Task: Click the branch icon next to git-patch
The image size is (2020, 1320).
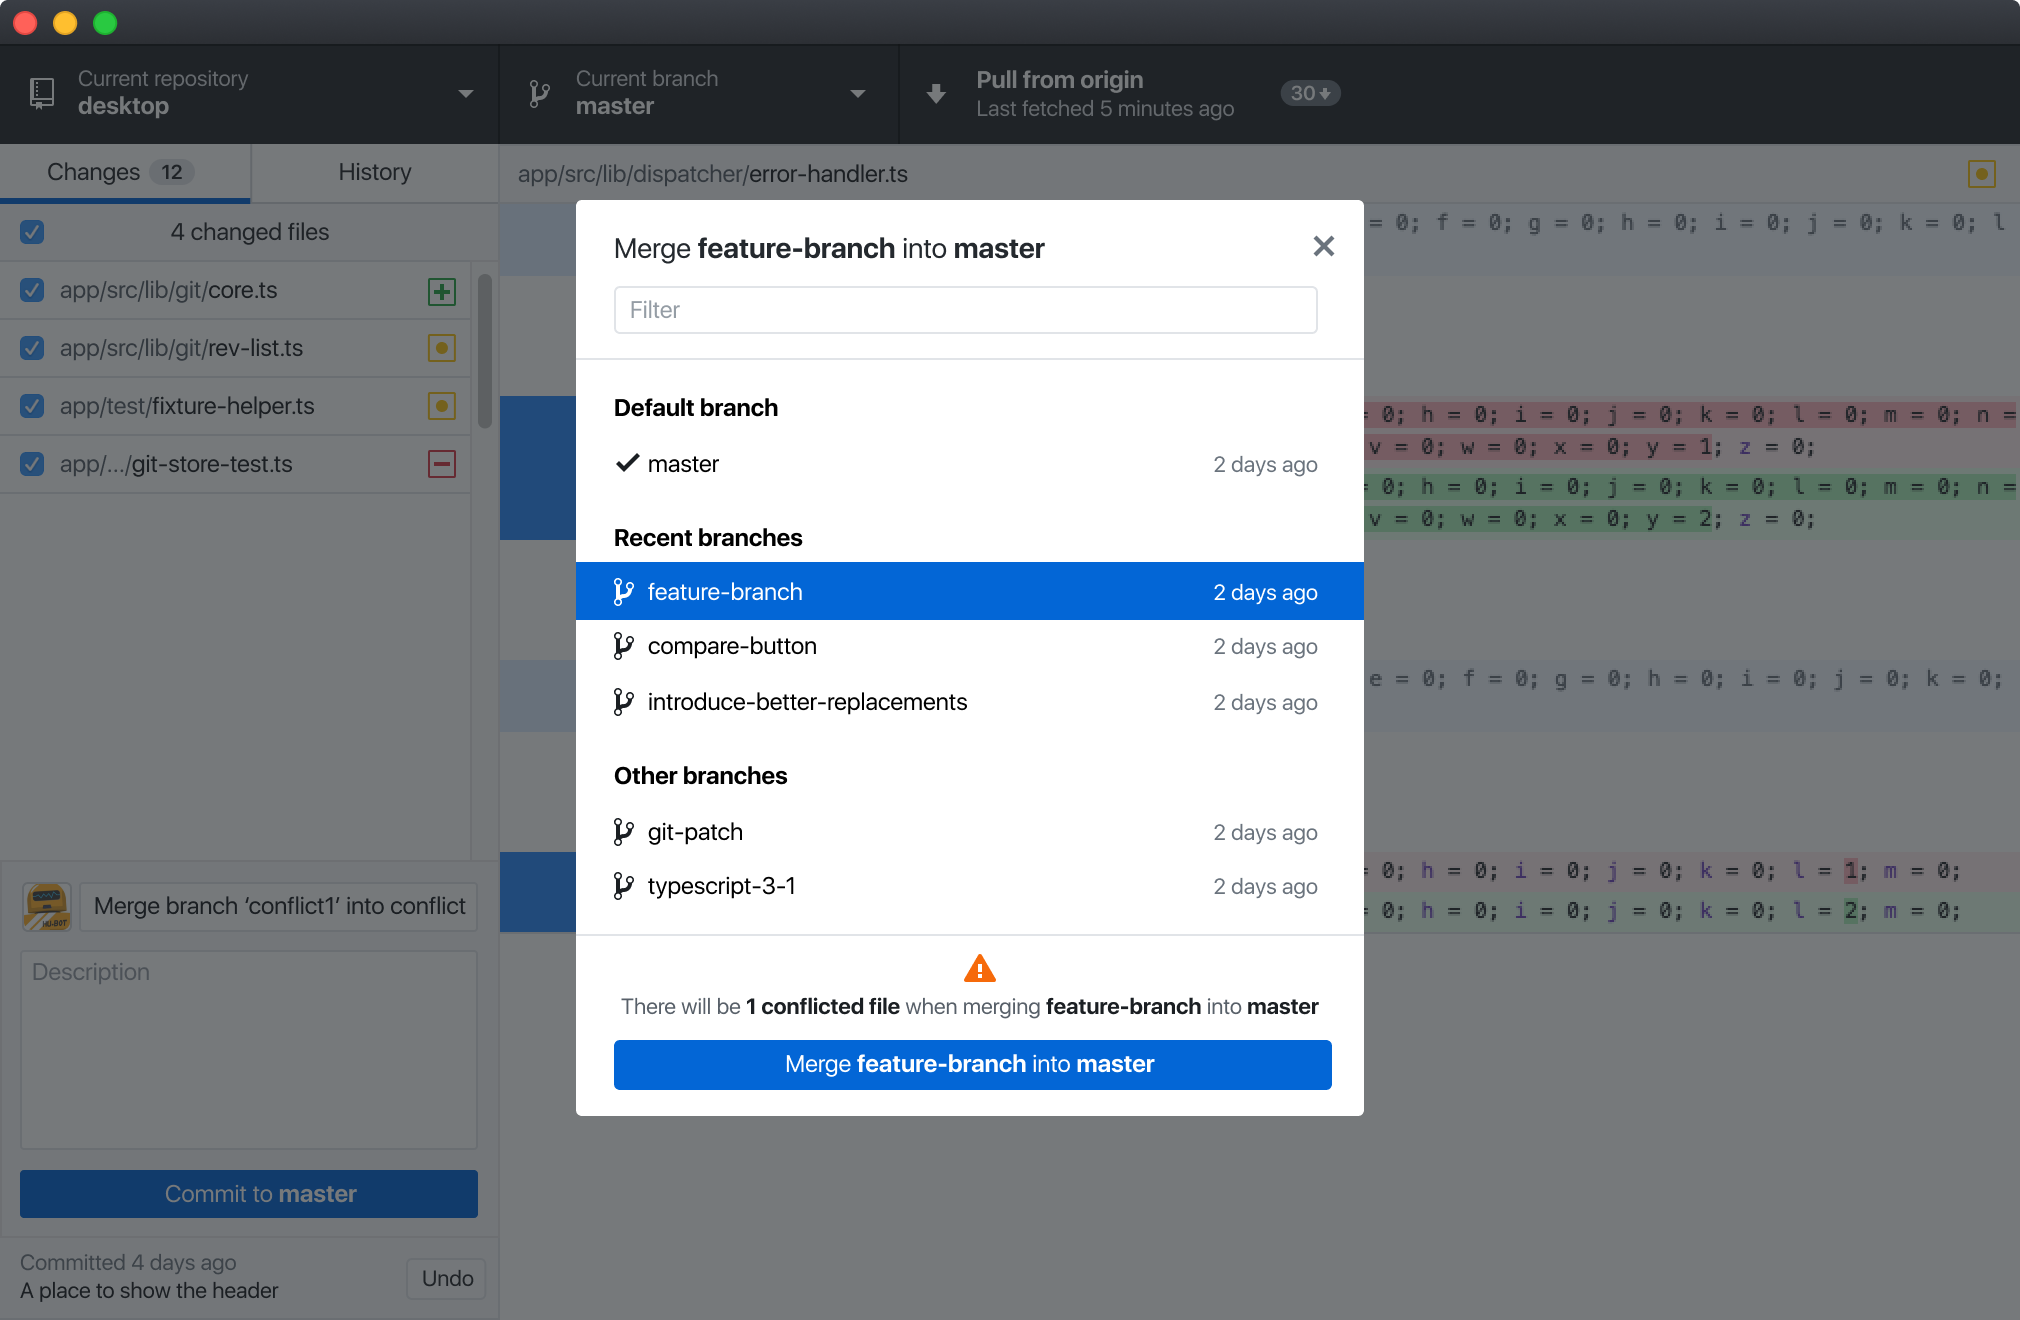Action: (x=624, y=831)
